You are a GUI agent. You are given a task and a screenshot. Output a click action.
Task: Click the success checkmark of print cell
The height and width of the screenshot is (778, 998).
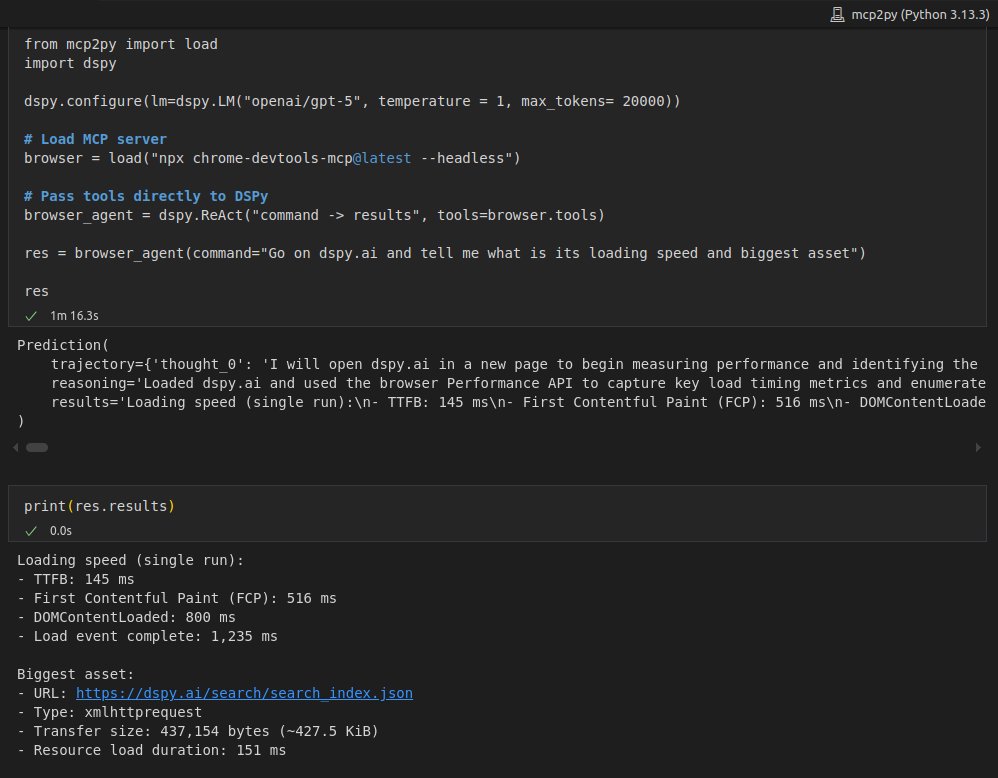[x=31, y=531]
